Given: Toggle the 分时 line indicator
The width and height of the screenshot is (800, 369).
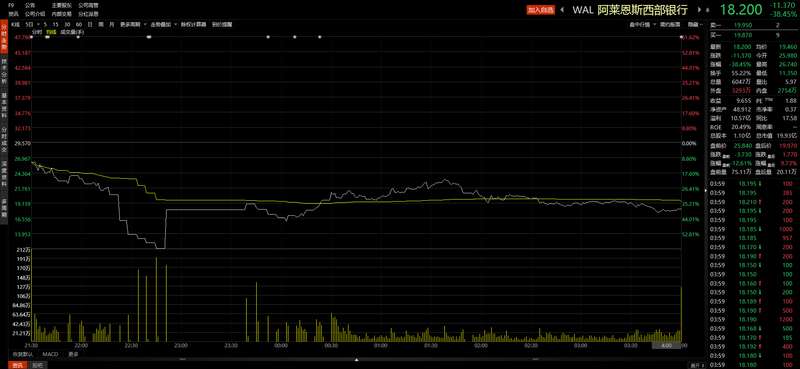Looking at the screenshot, I should (36, 32).
